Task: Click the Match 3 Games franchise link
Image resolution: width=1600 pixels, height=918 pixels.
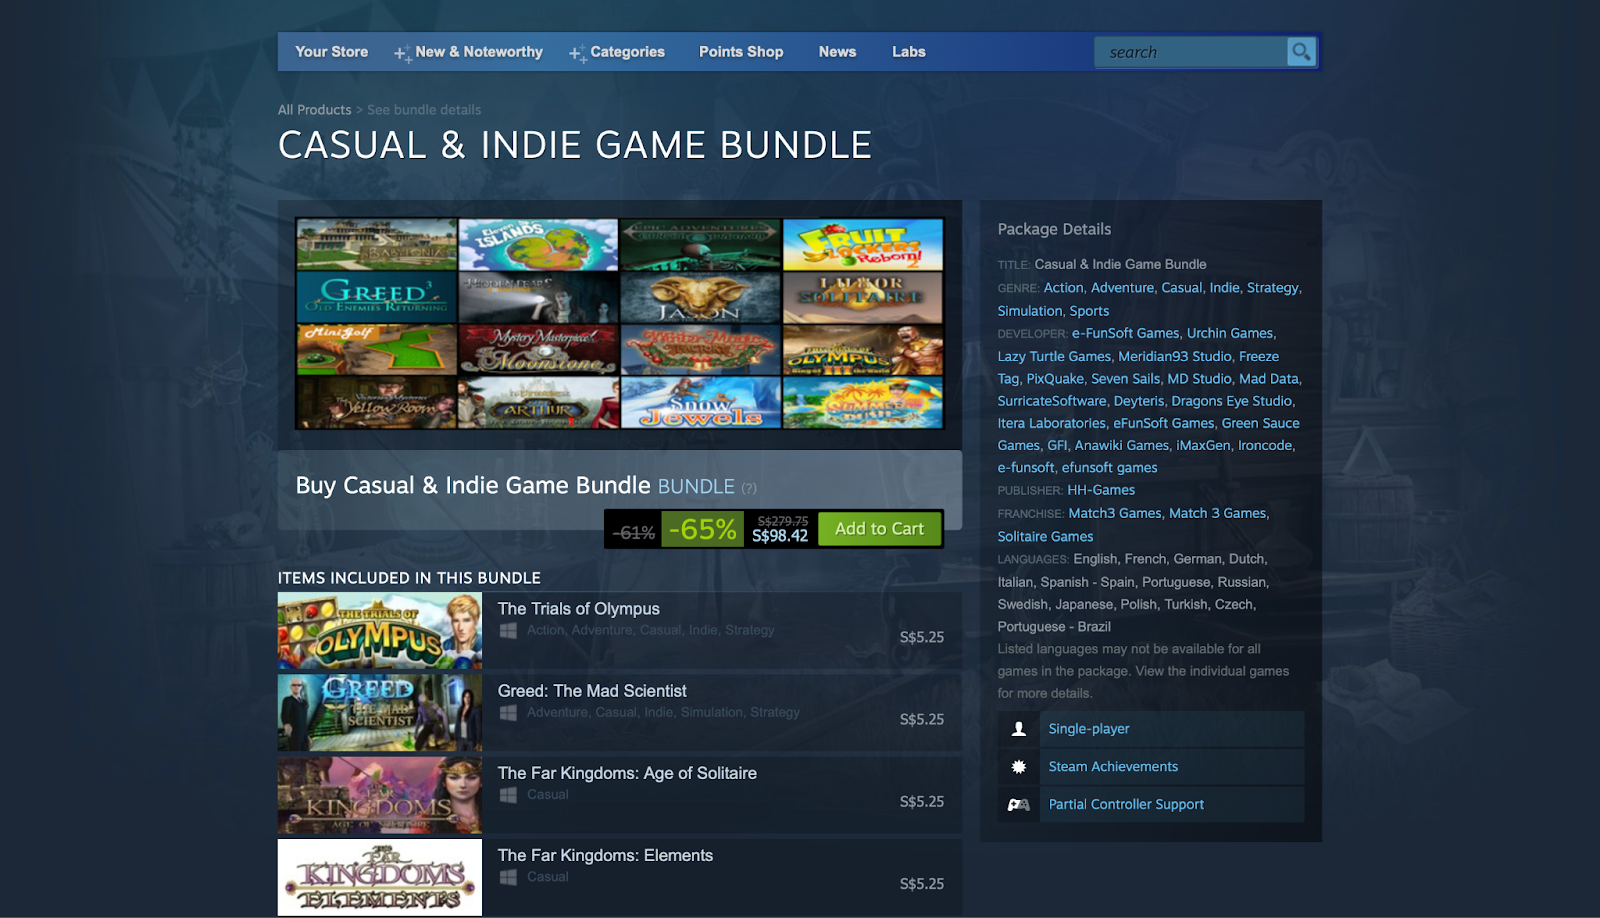Action: [1218, 513]
